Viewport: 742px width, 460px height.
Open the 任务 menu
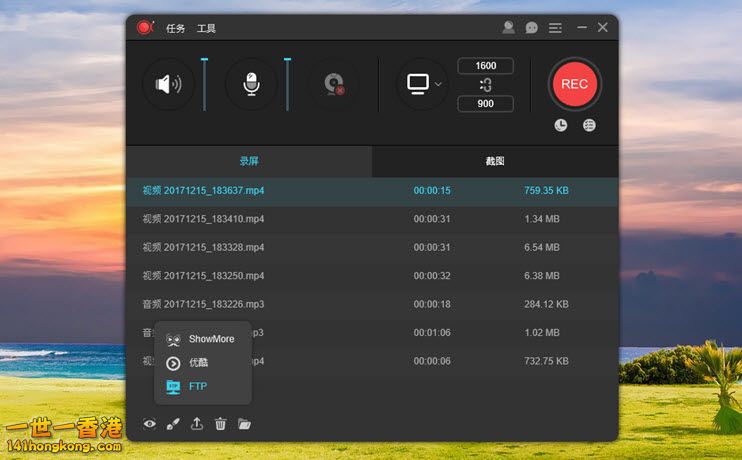click(175, 28)
